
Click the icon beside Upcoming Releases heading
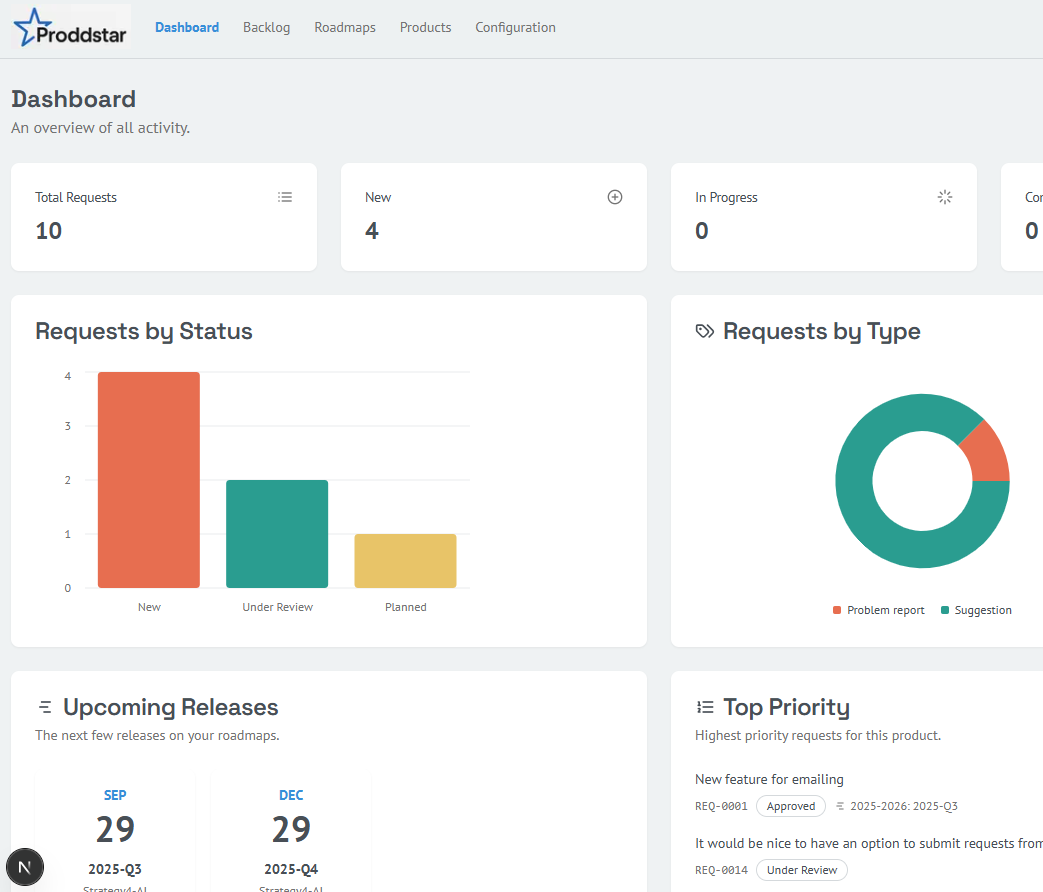pos(45,708)
